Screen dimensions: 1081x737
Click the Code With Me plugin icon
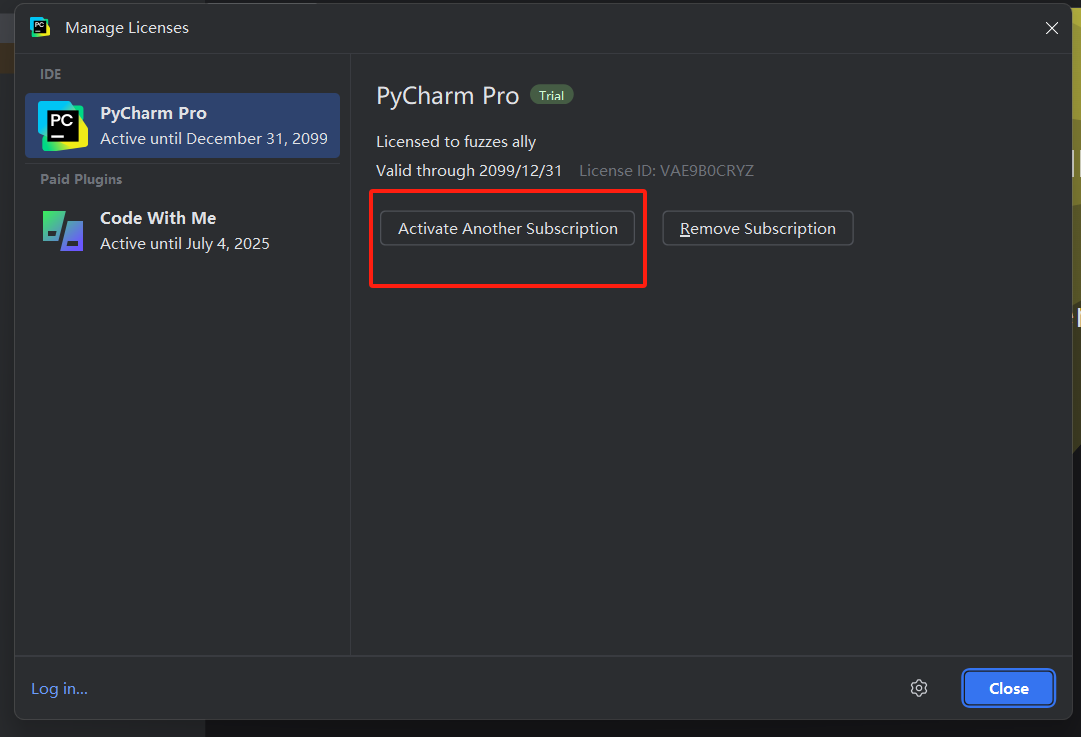click(63, 231)
